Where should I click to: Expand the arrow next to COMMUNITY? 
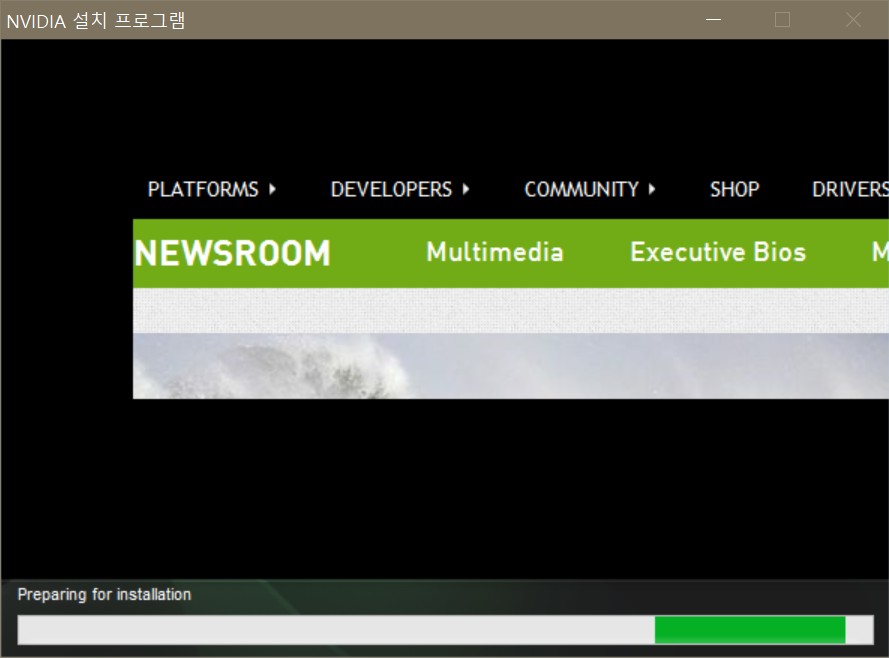pyautogui.click(x=652, y=189)
